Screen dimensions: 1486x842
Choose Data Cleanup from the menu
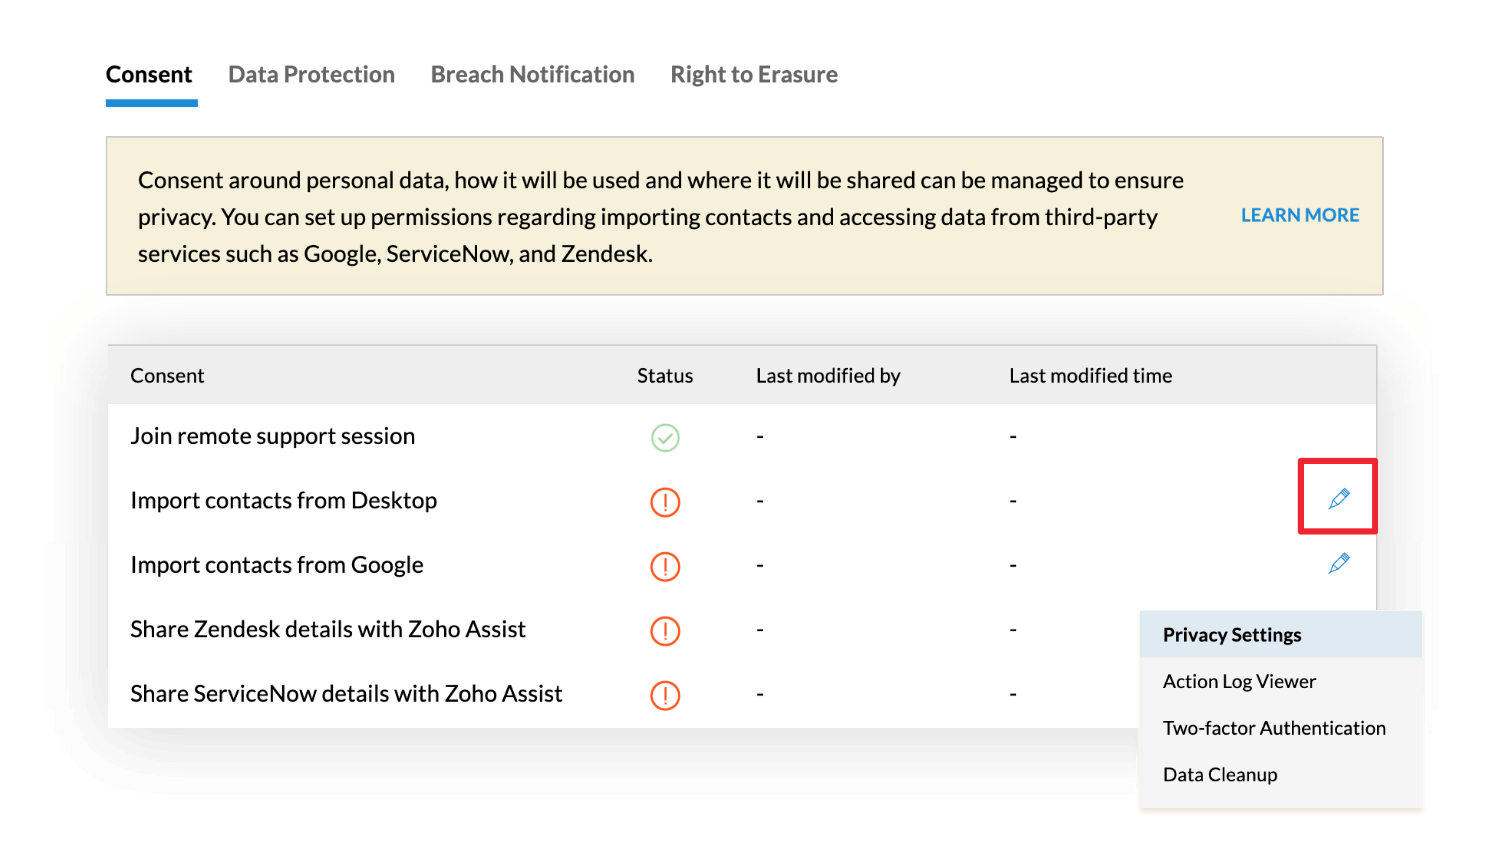pos(1220,773)
